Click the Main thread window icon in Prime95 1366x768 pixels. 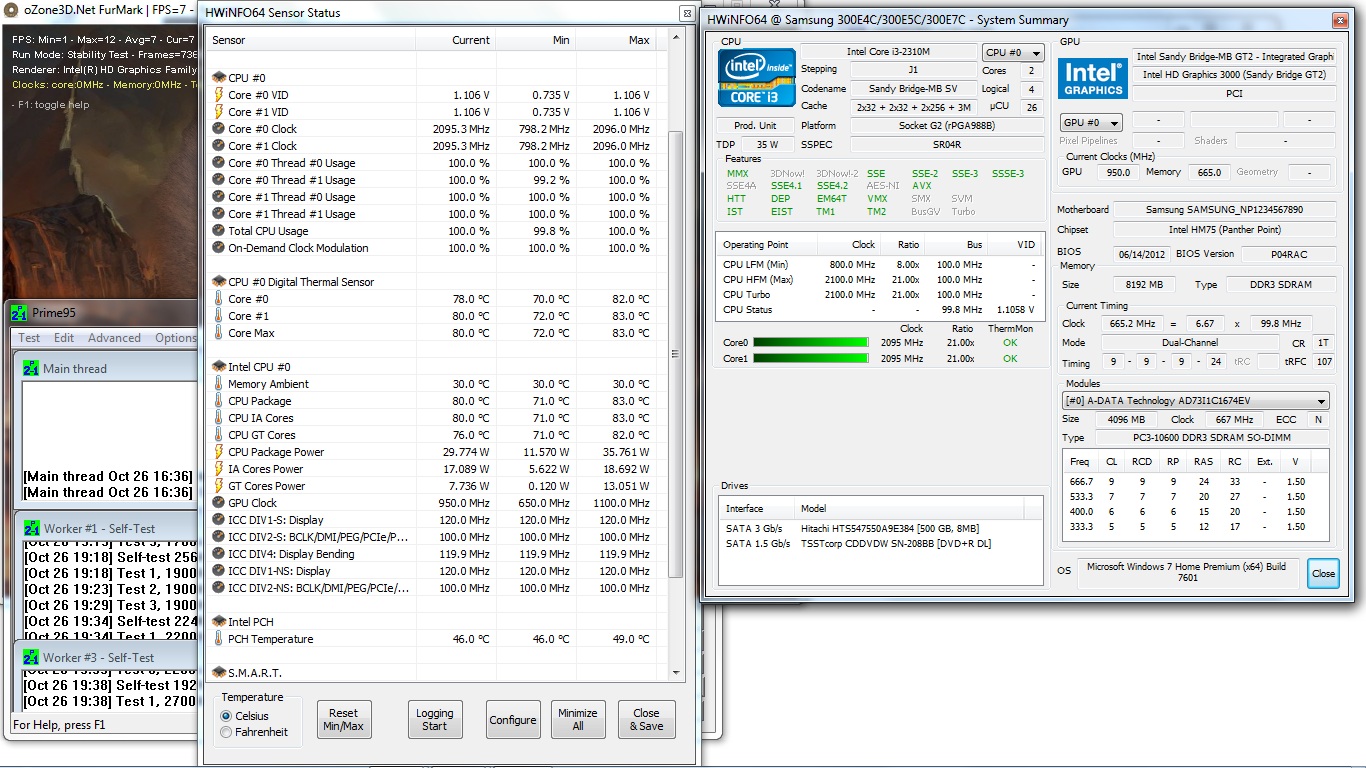[x=31, y=369]
